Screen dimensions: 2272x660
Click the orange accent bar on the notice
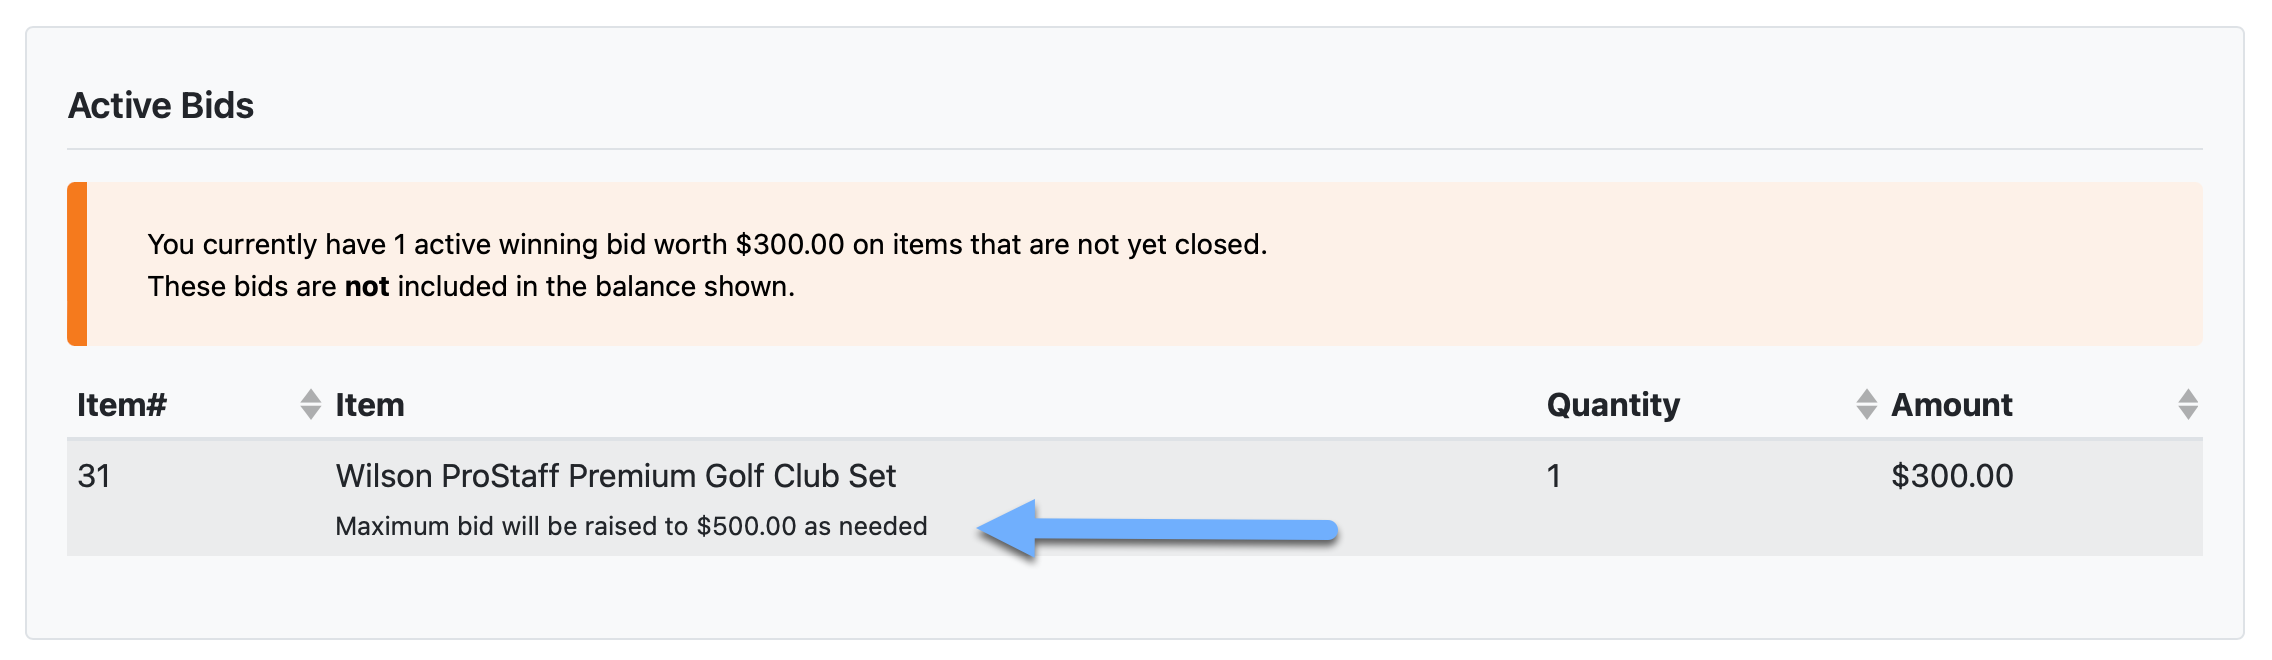click(x=77, y=264)
